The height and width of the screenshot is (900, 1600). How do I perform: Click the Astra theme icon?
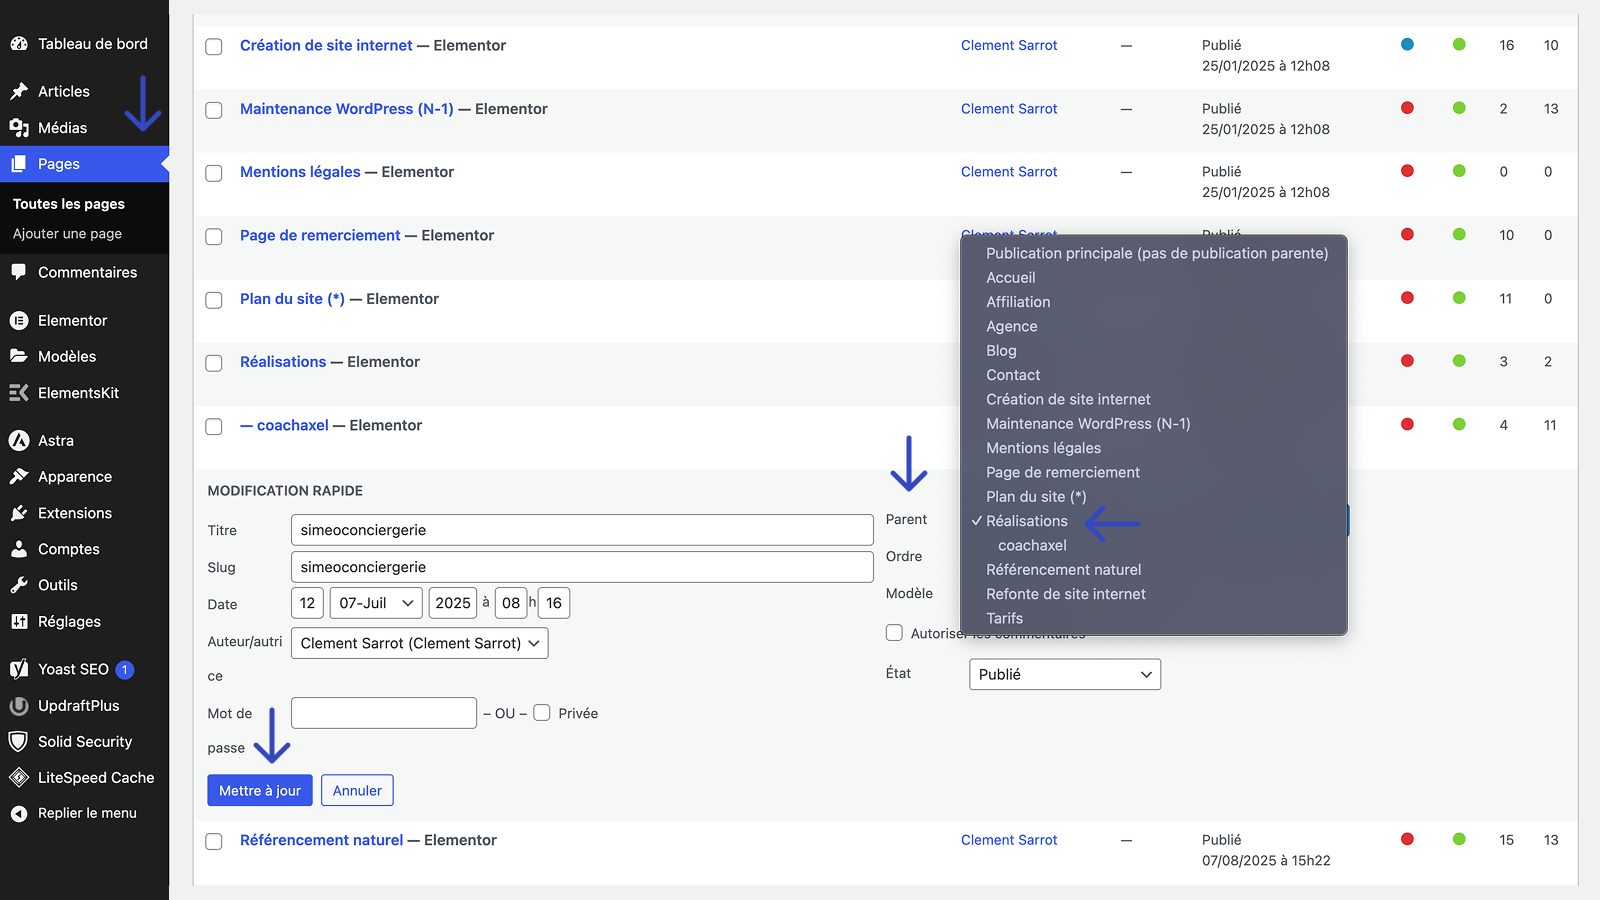click(19, 441)
